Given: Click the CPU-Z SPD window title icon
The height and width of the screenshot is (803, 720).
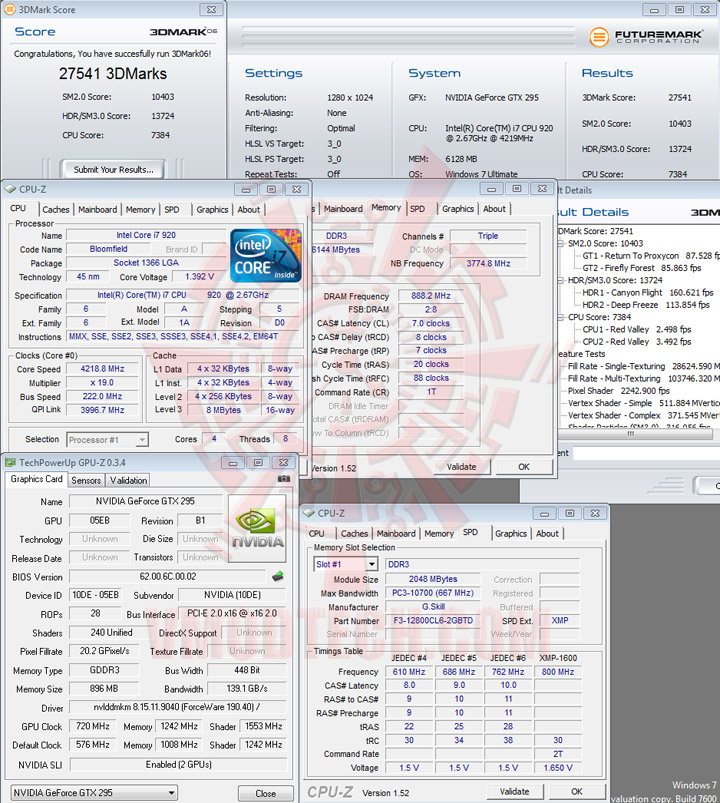Looking at the screenshot, I should pyautogui.click(x=309, y=513).
